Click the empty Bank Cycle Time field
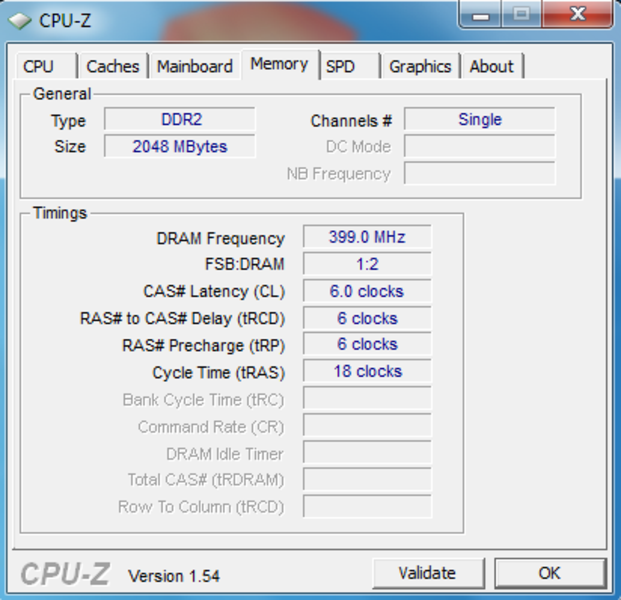Image resolution: width=621 pixels, height=600 pixels. point(367,398)
